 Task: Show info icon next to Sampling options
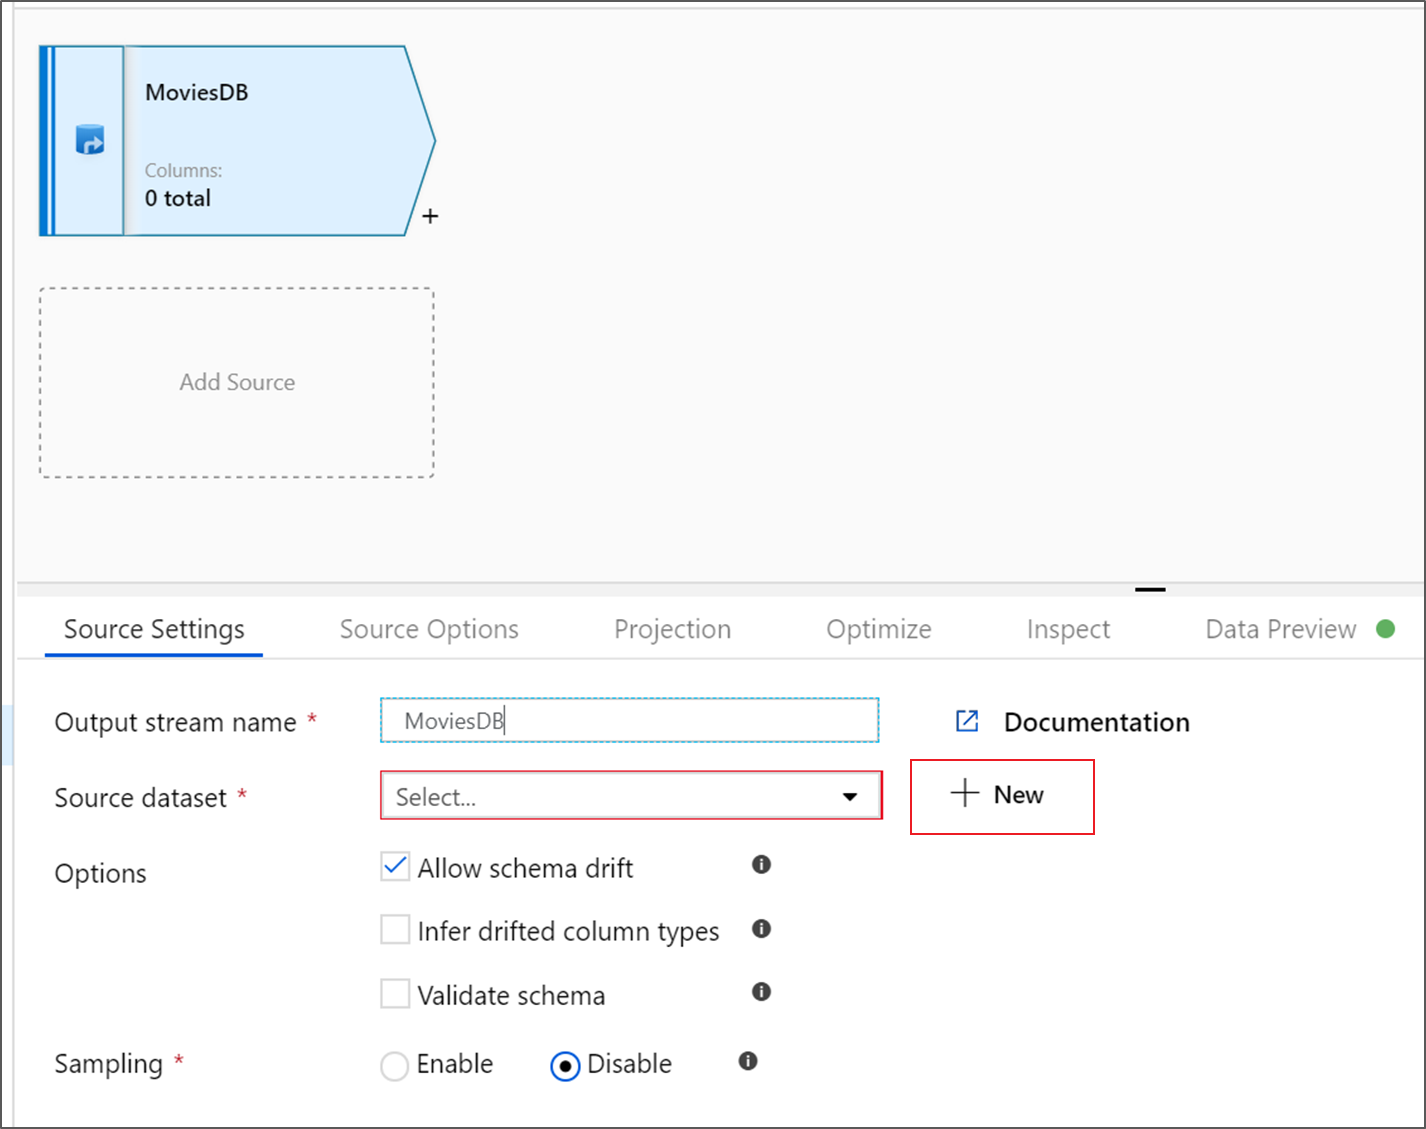pyautogui.click(x=748, y=1061)
